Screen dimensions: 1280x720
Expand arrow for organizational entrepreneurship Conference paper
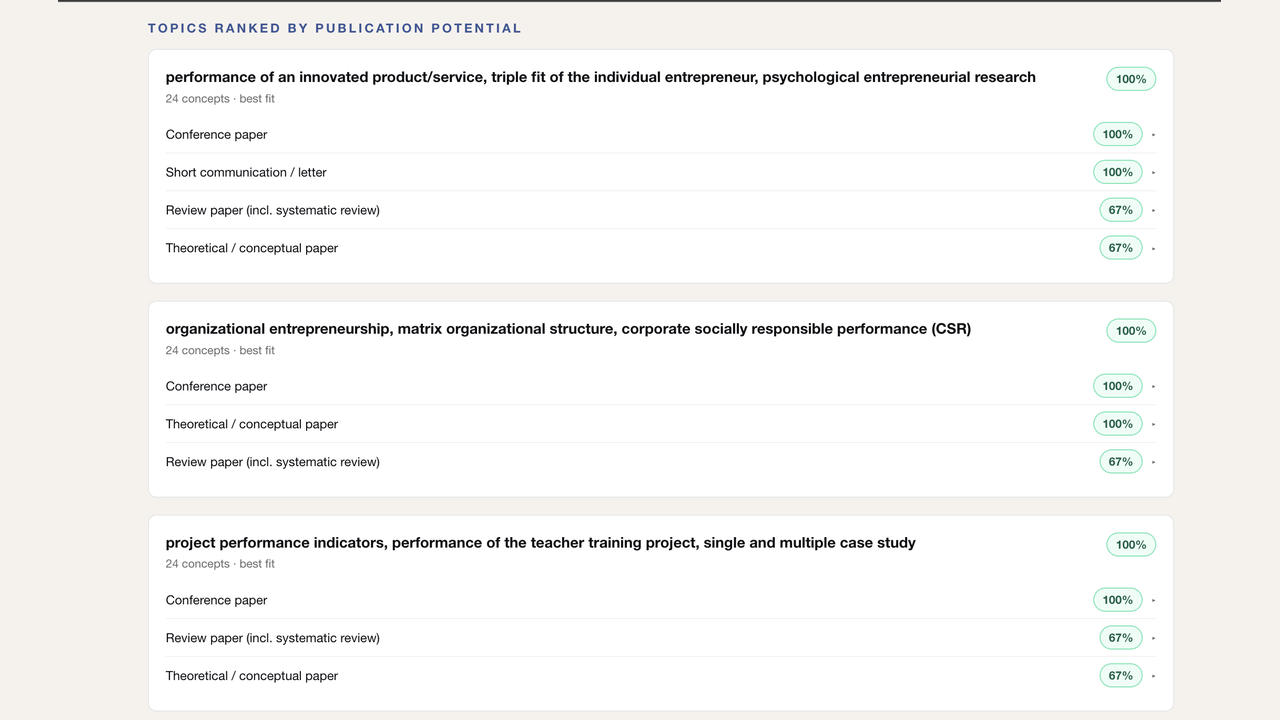coord(1153,386)
